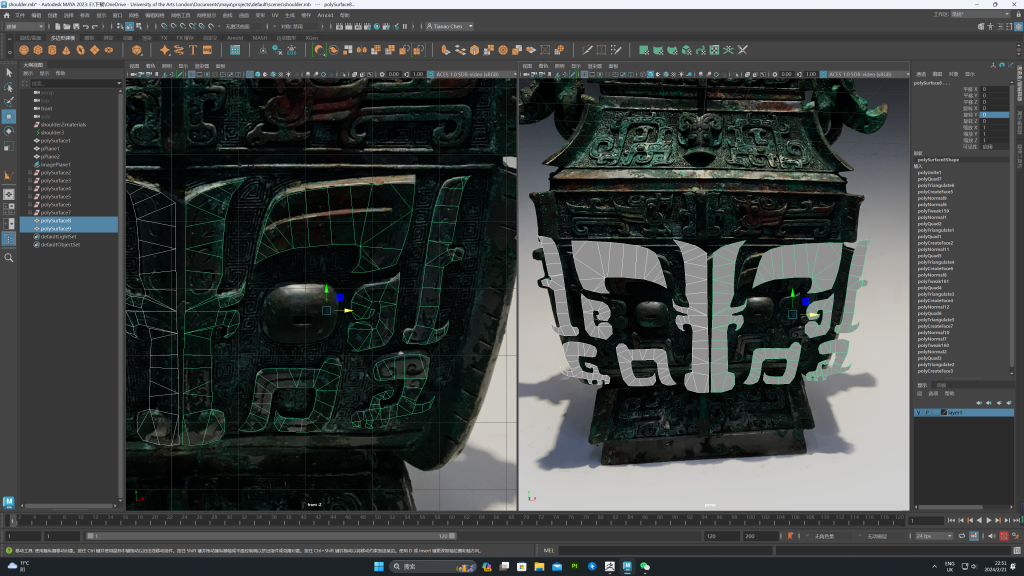This screenshot has height=576, width=1024.
Task: Toggle layer1 visibility V box
Action: click(x=918, y=412)
